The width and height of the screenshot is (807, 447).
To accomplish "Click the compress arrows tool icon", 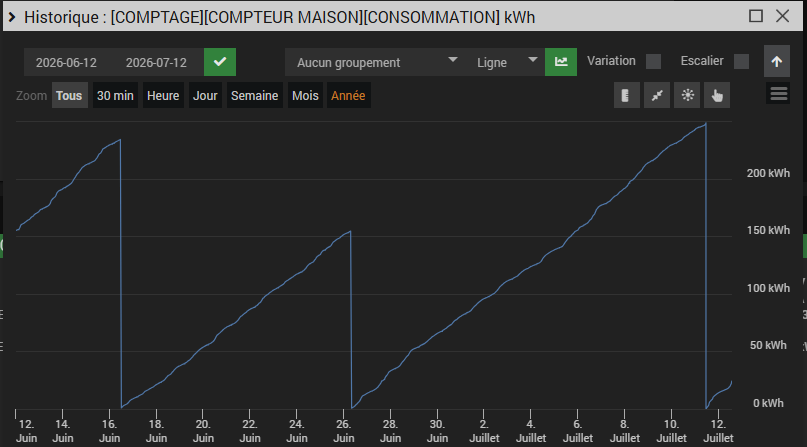I will pyautogui.click(x=657, y=95).
